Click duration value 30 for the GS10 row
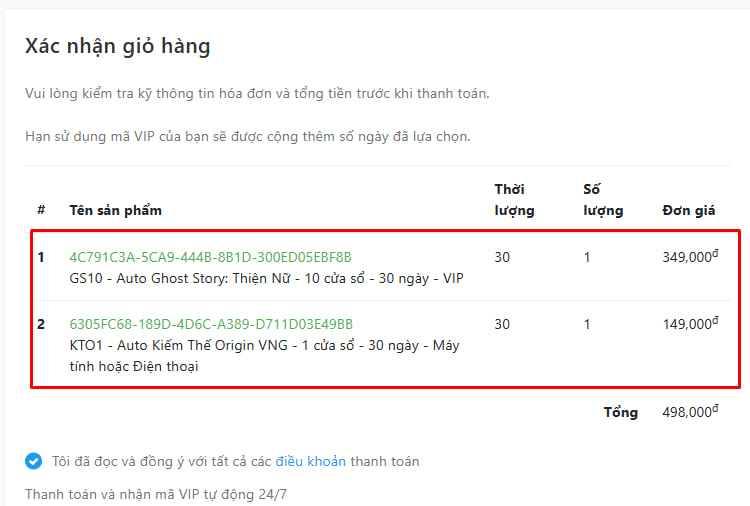 [x=502, y=257]
